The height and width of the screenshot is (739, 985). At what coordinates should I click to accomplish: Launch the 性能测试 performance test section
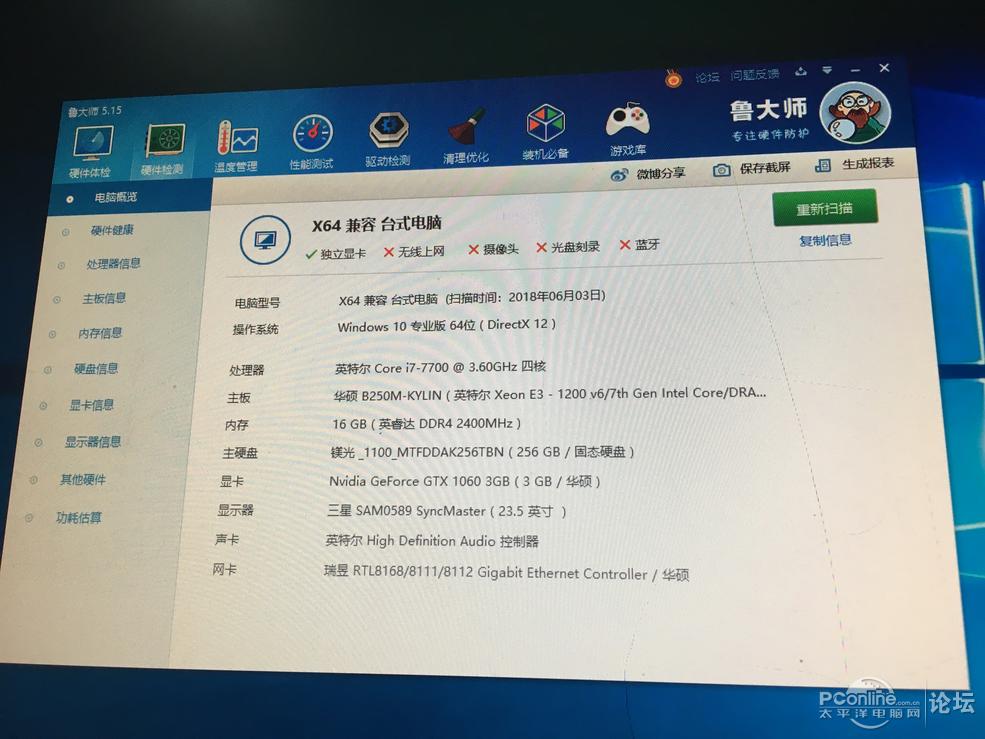click(x=312, y=142)
